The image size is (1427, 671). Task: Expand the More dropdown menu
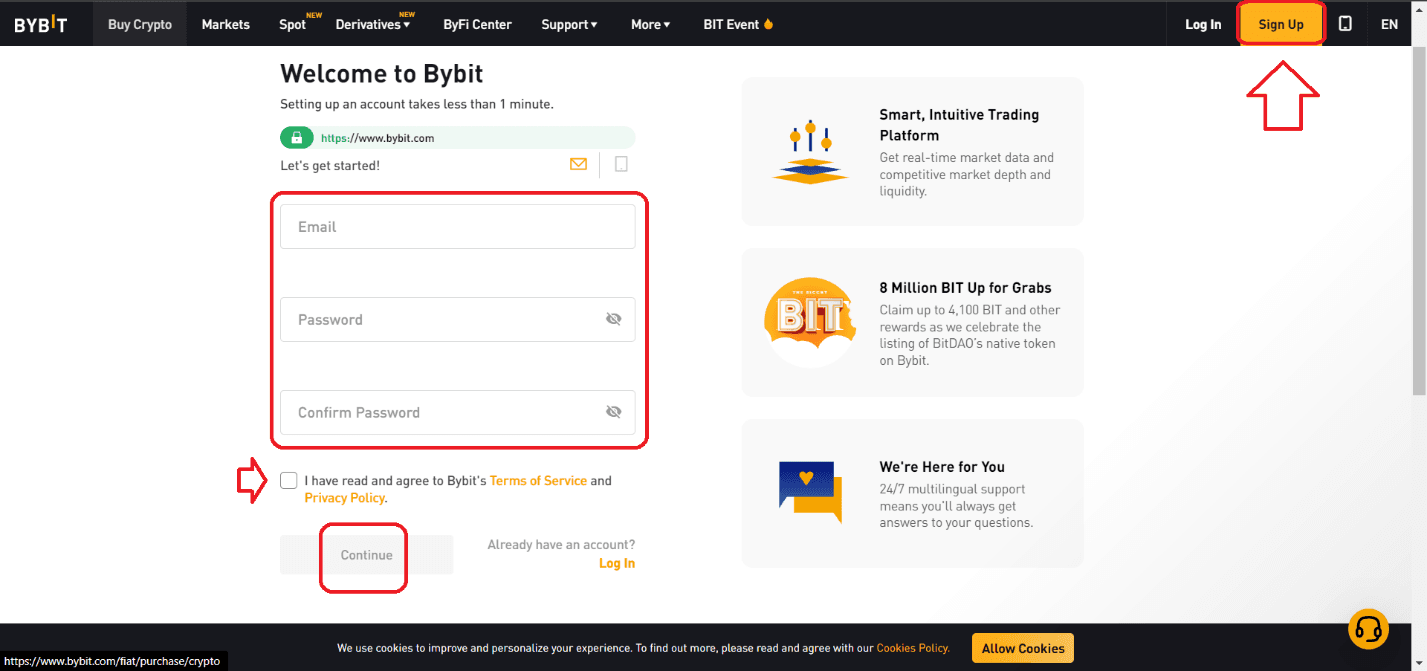(651, 24)
